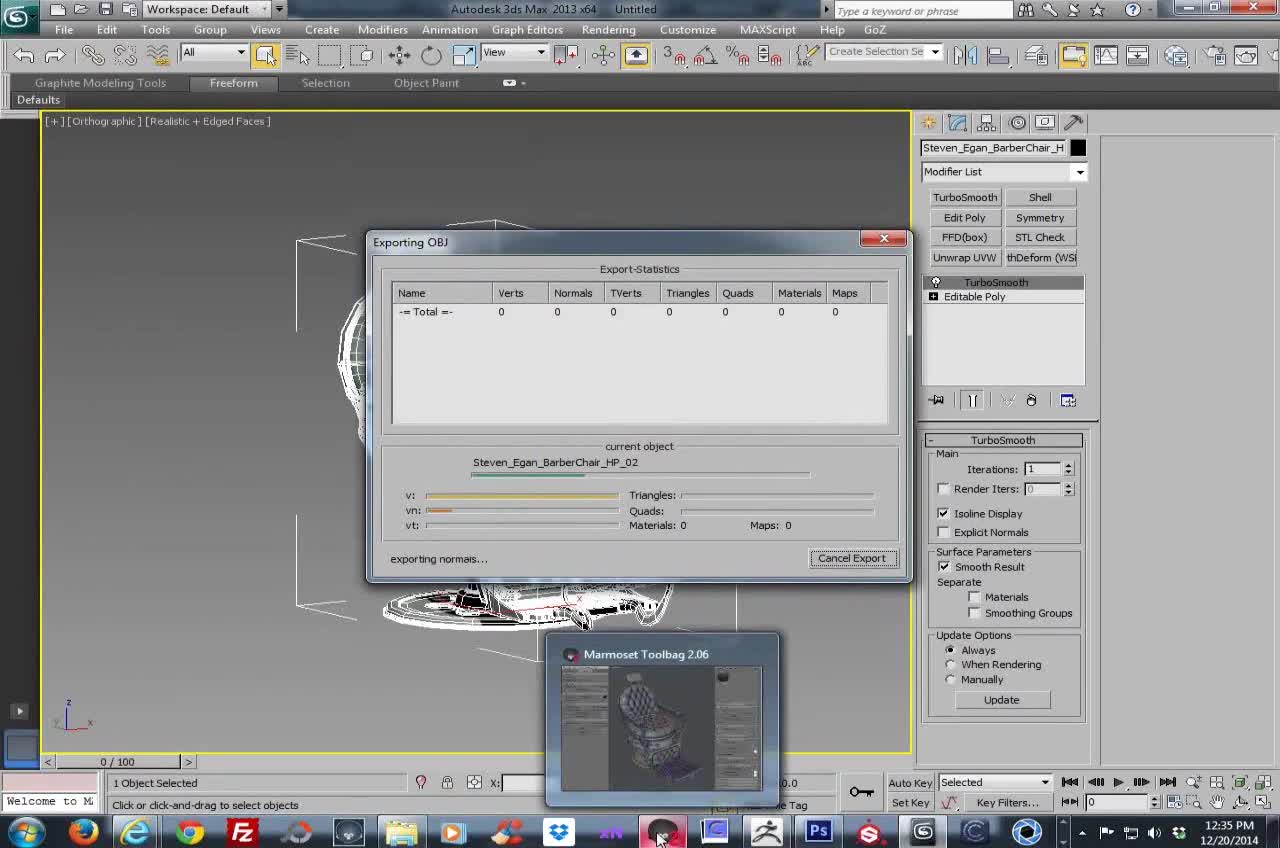
Task: Expand the Editable Poly stack entry
Action: tap(933, 297)
